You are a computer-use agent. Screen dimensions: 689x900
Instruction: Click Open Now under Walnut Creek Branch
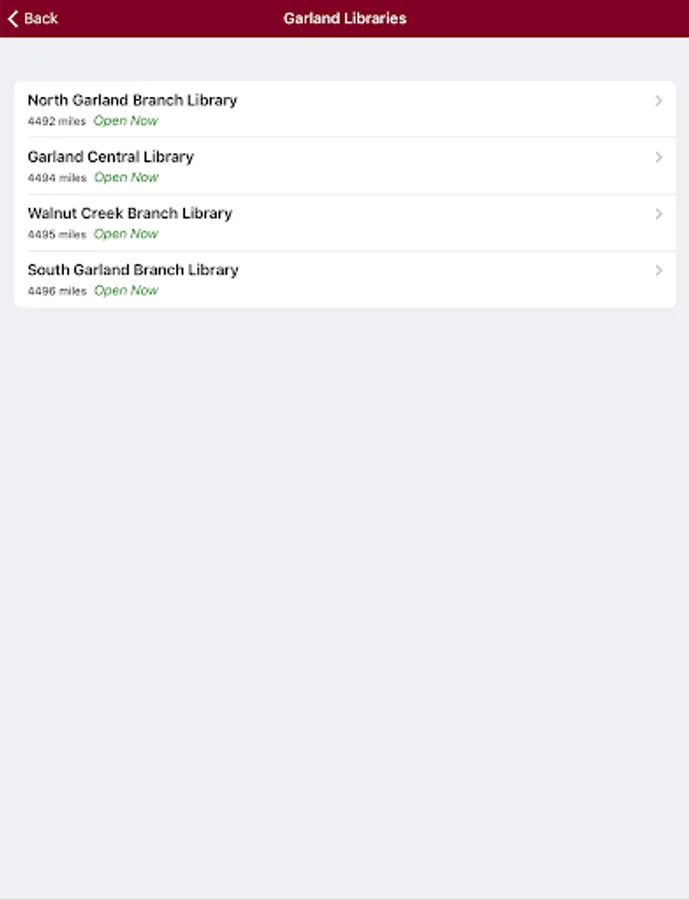[126, 234]
